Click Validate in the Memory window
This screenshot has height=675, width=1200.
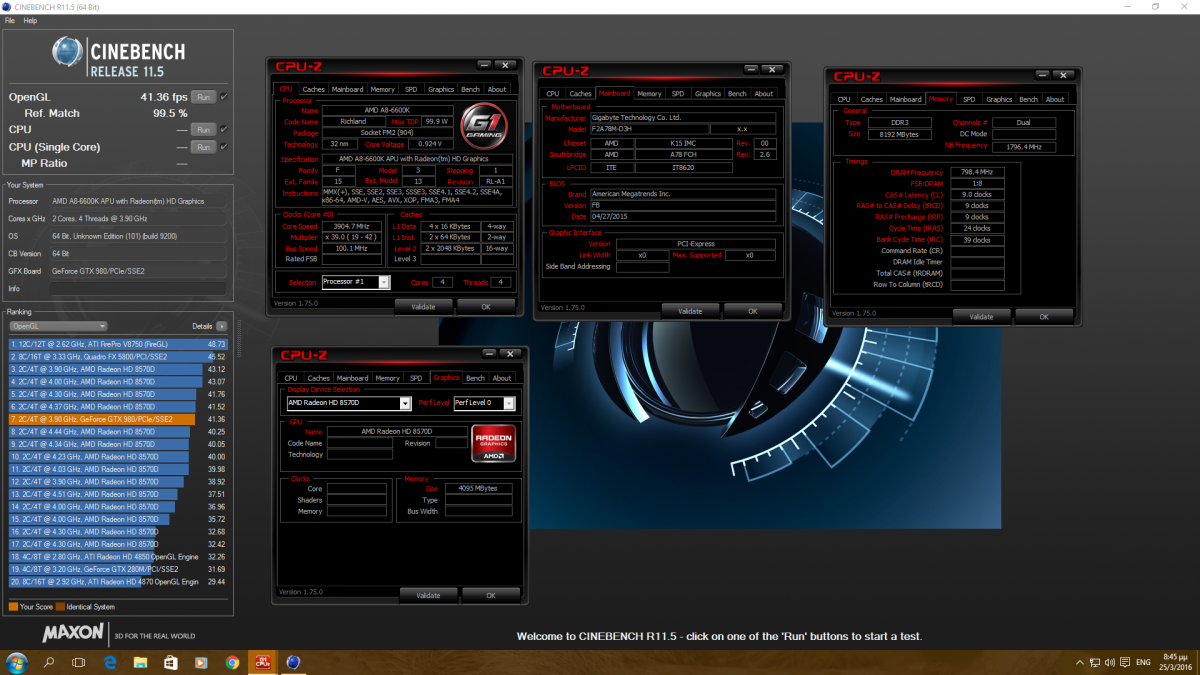pyautogui.click(x=981, y=316)
